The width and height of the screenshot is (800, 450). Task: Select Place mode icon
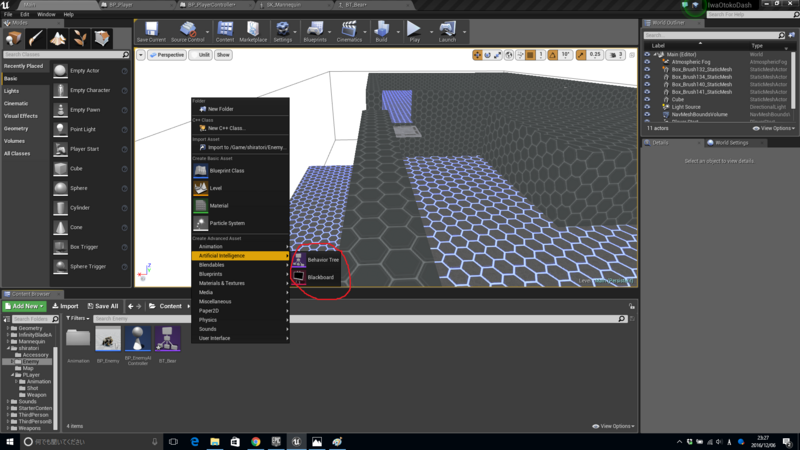(x=14, y=38)
